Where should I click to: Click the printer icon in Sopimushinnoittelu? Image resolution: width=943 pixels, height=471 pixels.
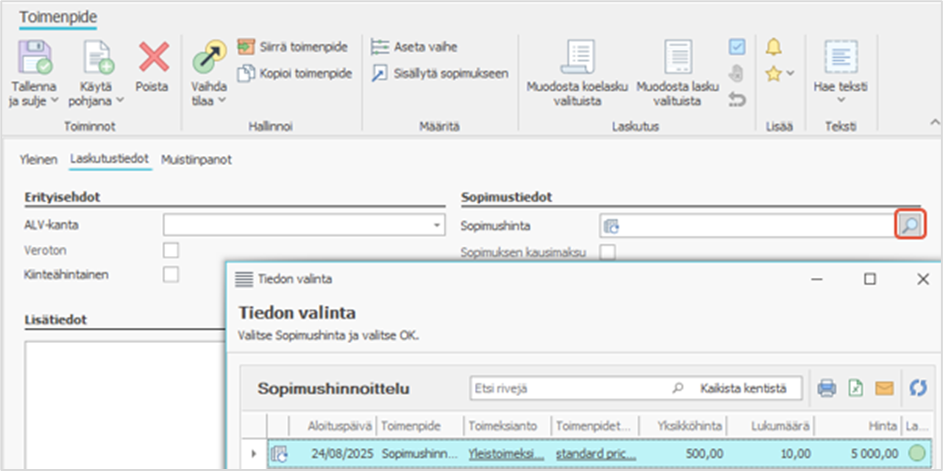click(827, 388)
